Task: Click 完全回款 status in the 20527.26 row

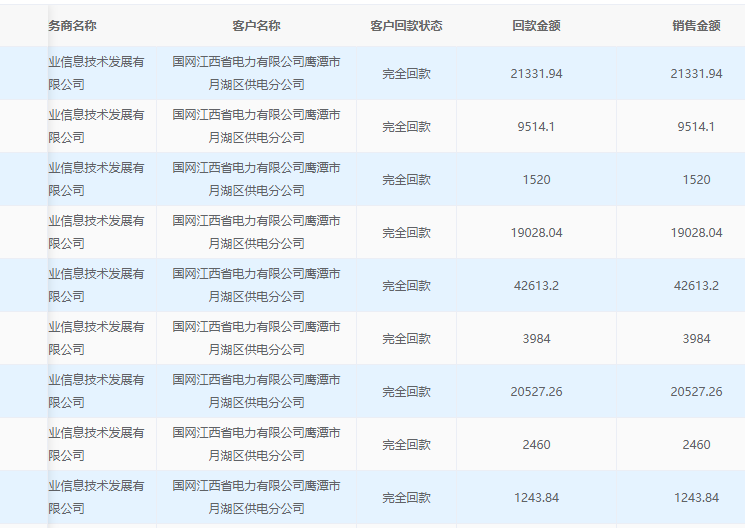Action: (x=406, y=392)
